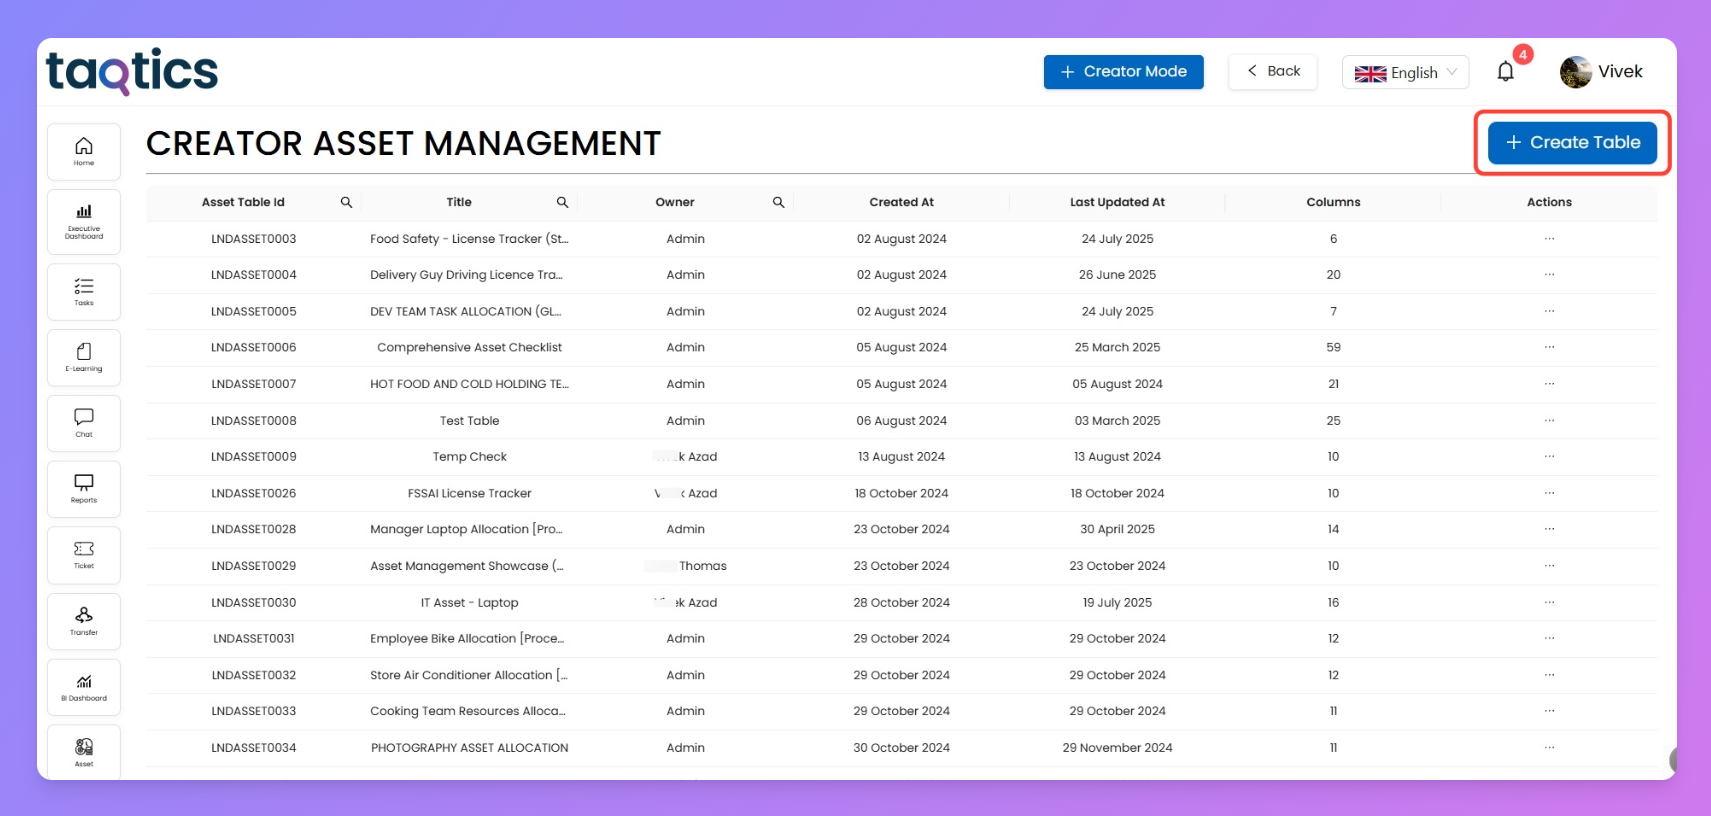1711x816 pixels.
Task: Click the Creator Mode button
Action: pos(1123,72)
